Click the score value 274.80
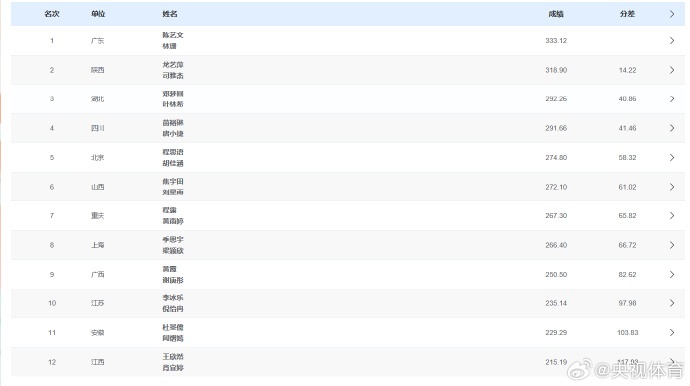Viewport: 690px width, 386px height. pos(556,158)
